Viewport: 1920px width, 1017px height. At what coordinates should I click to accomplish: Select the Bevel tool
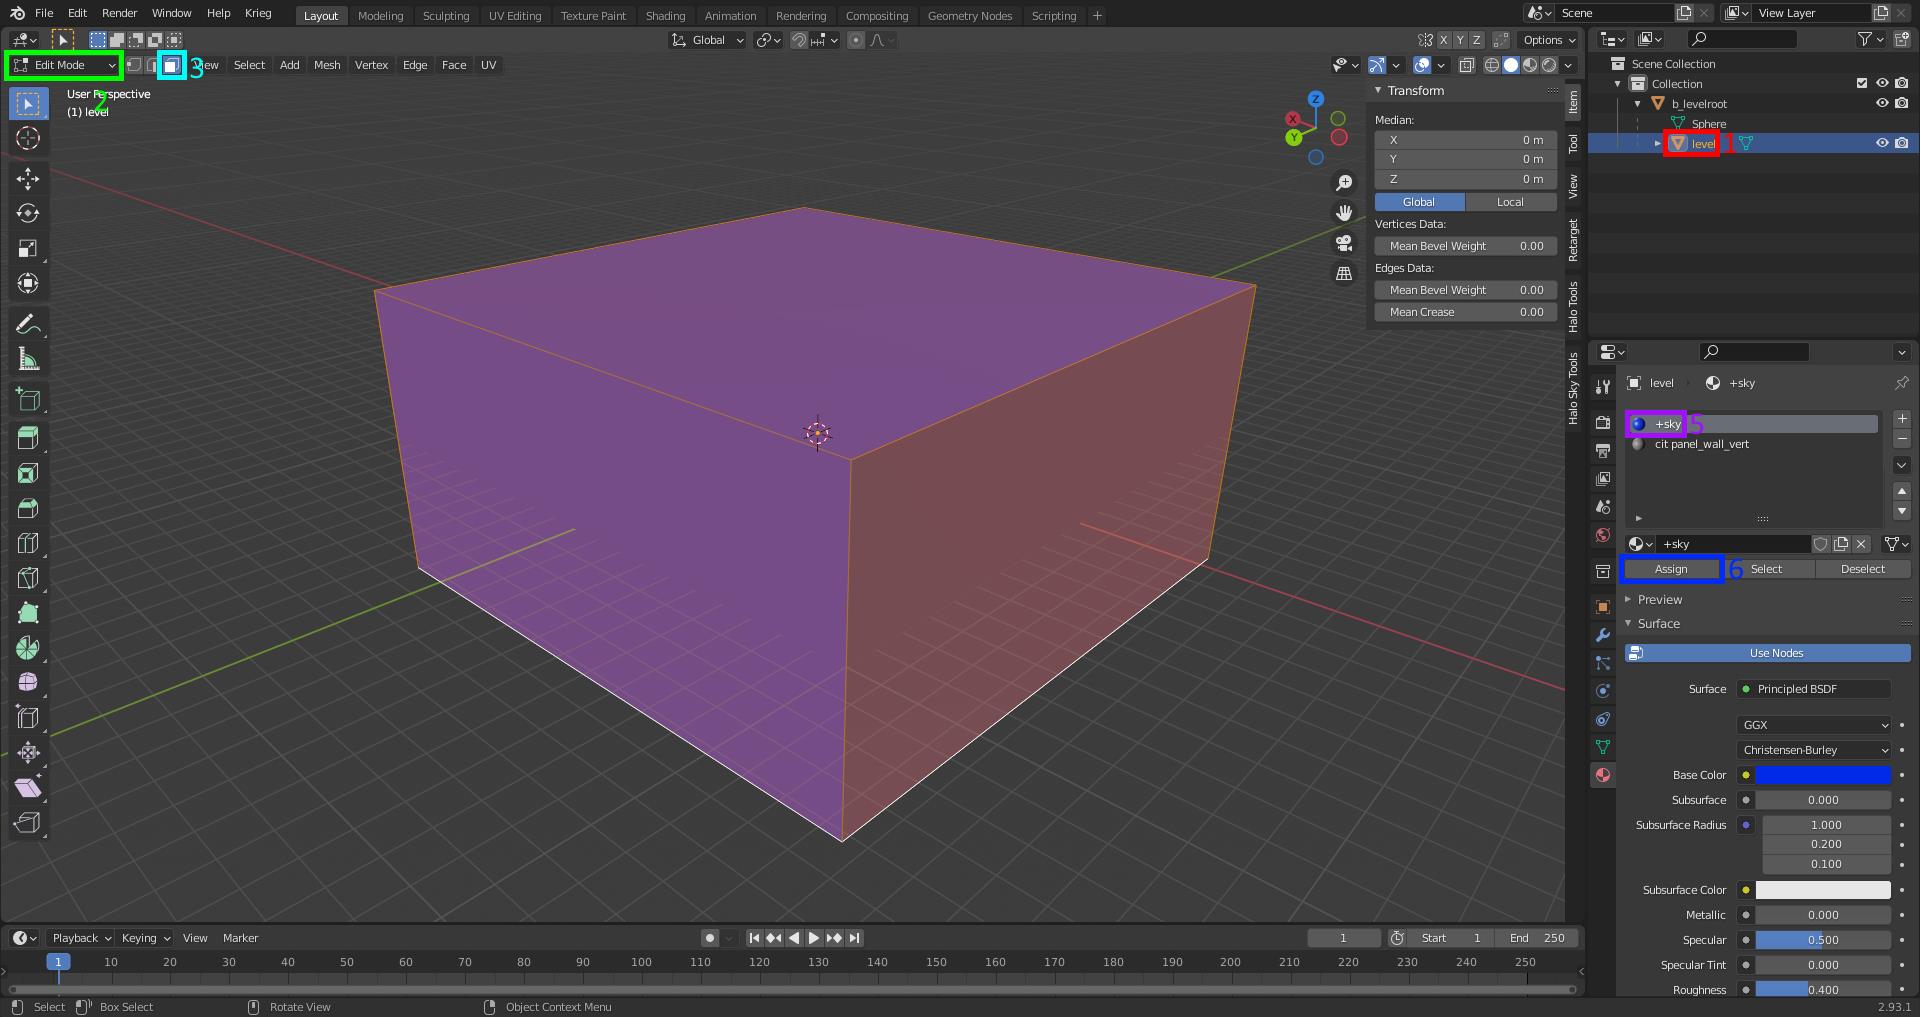pyautogui.click(x=28, y=508)
